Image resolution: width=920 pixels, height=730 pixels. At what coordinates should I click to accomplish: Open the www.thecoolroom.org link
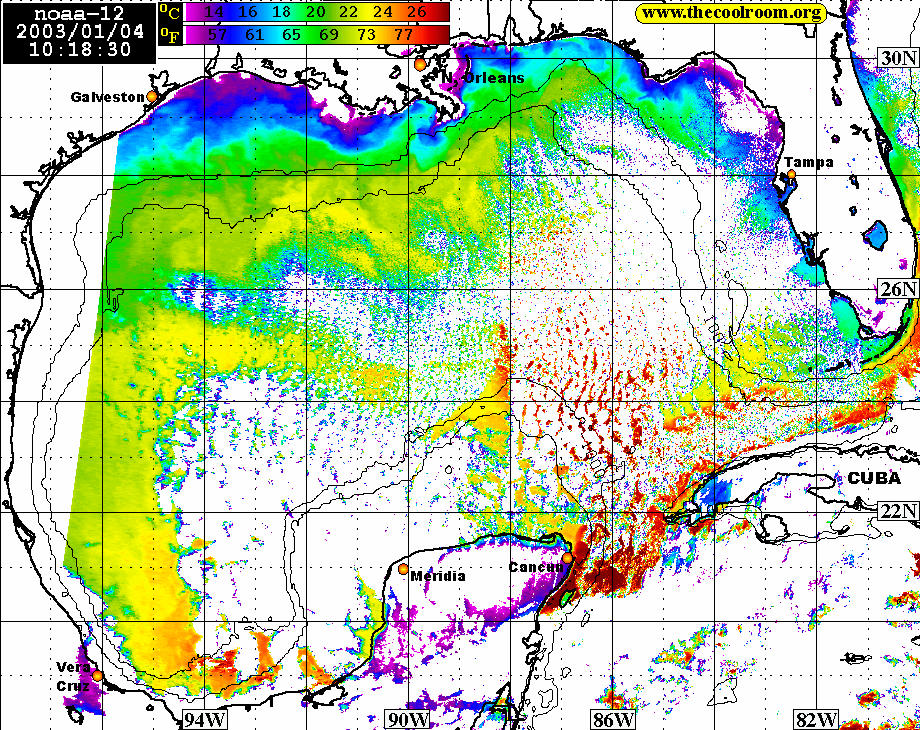coord(731,13)
